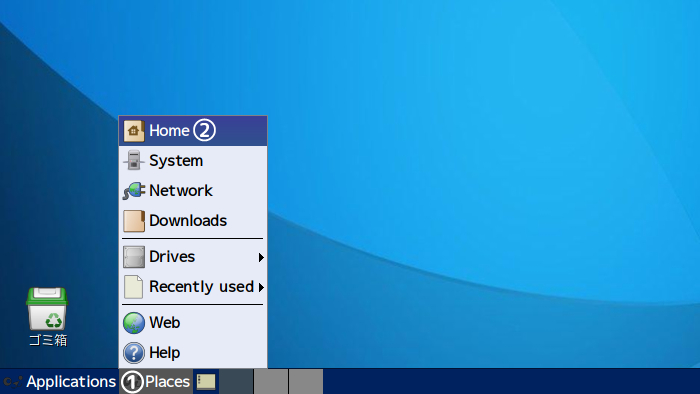This screenshot has width=700, height=394.
Task: Click the Drives menu label
Action: pos(172,257)
